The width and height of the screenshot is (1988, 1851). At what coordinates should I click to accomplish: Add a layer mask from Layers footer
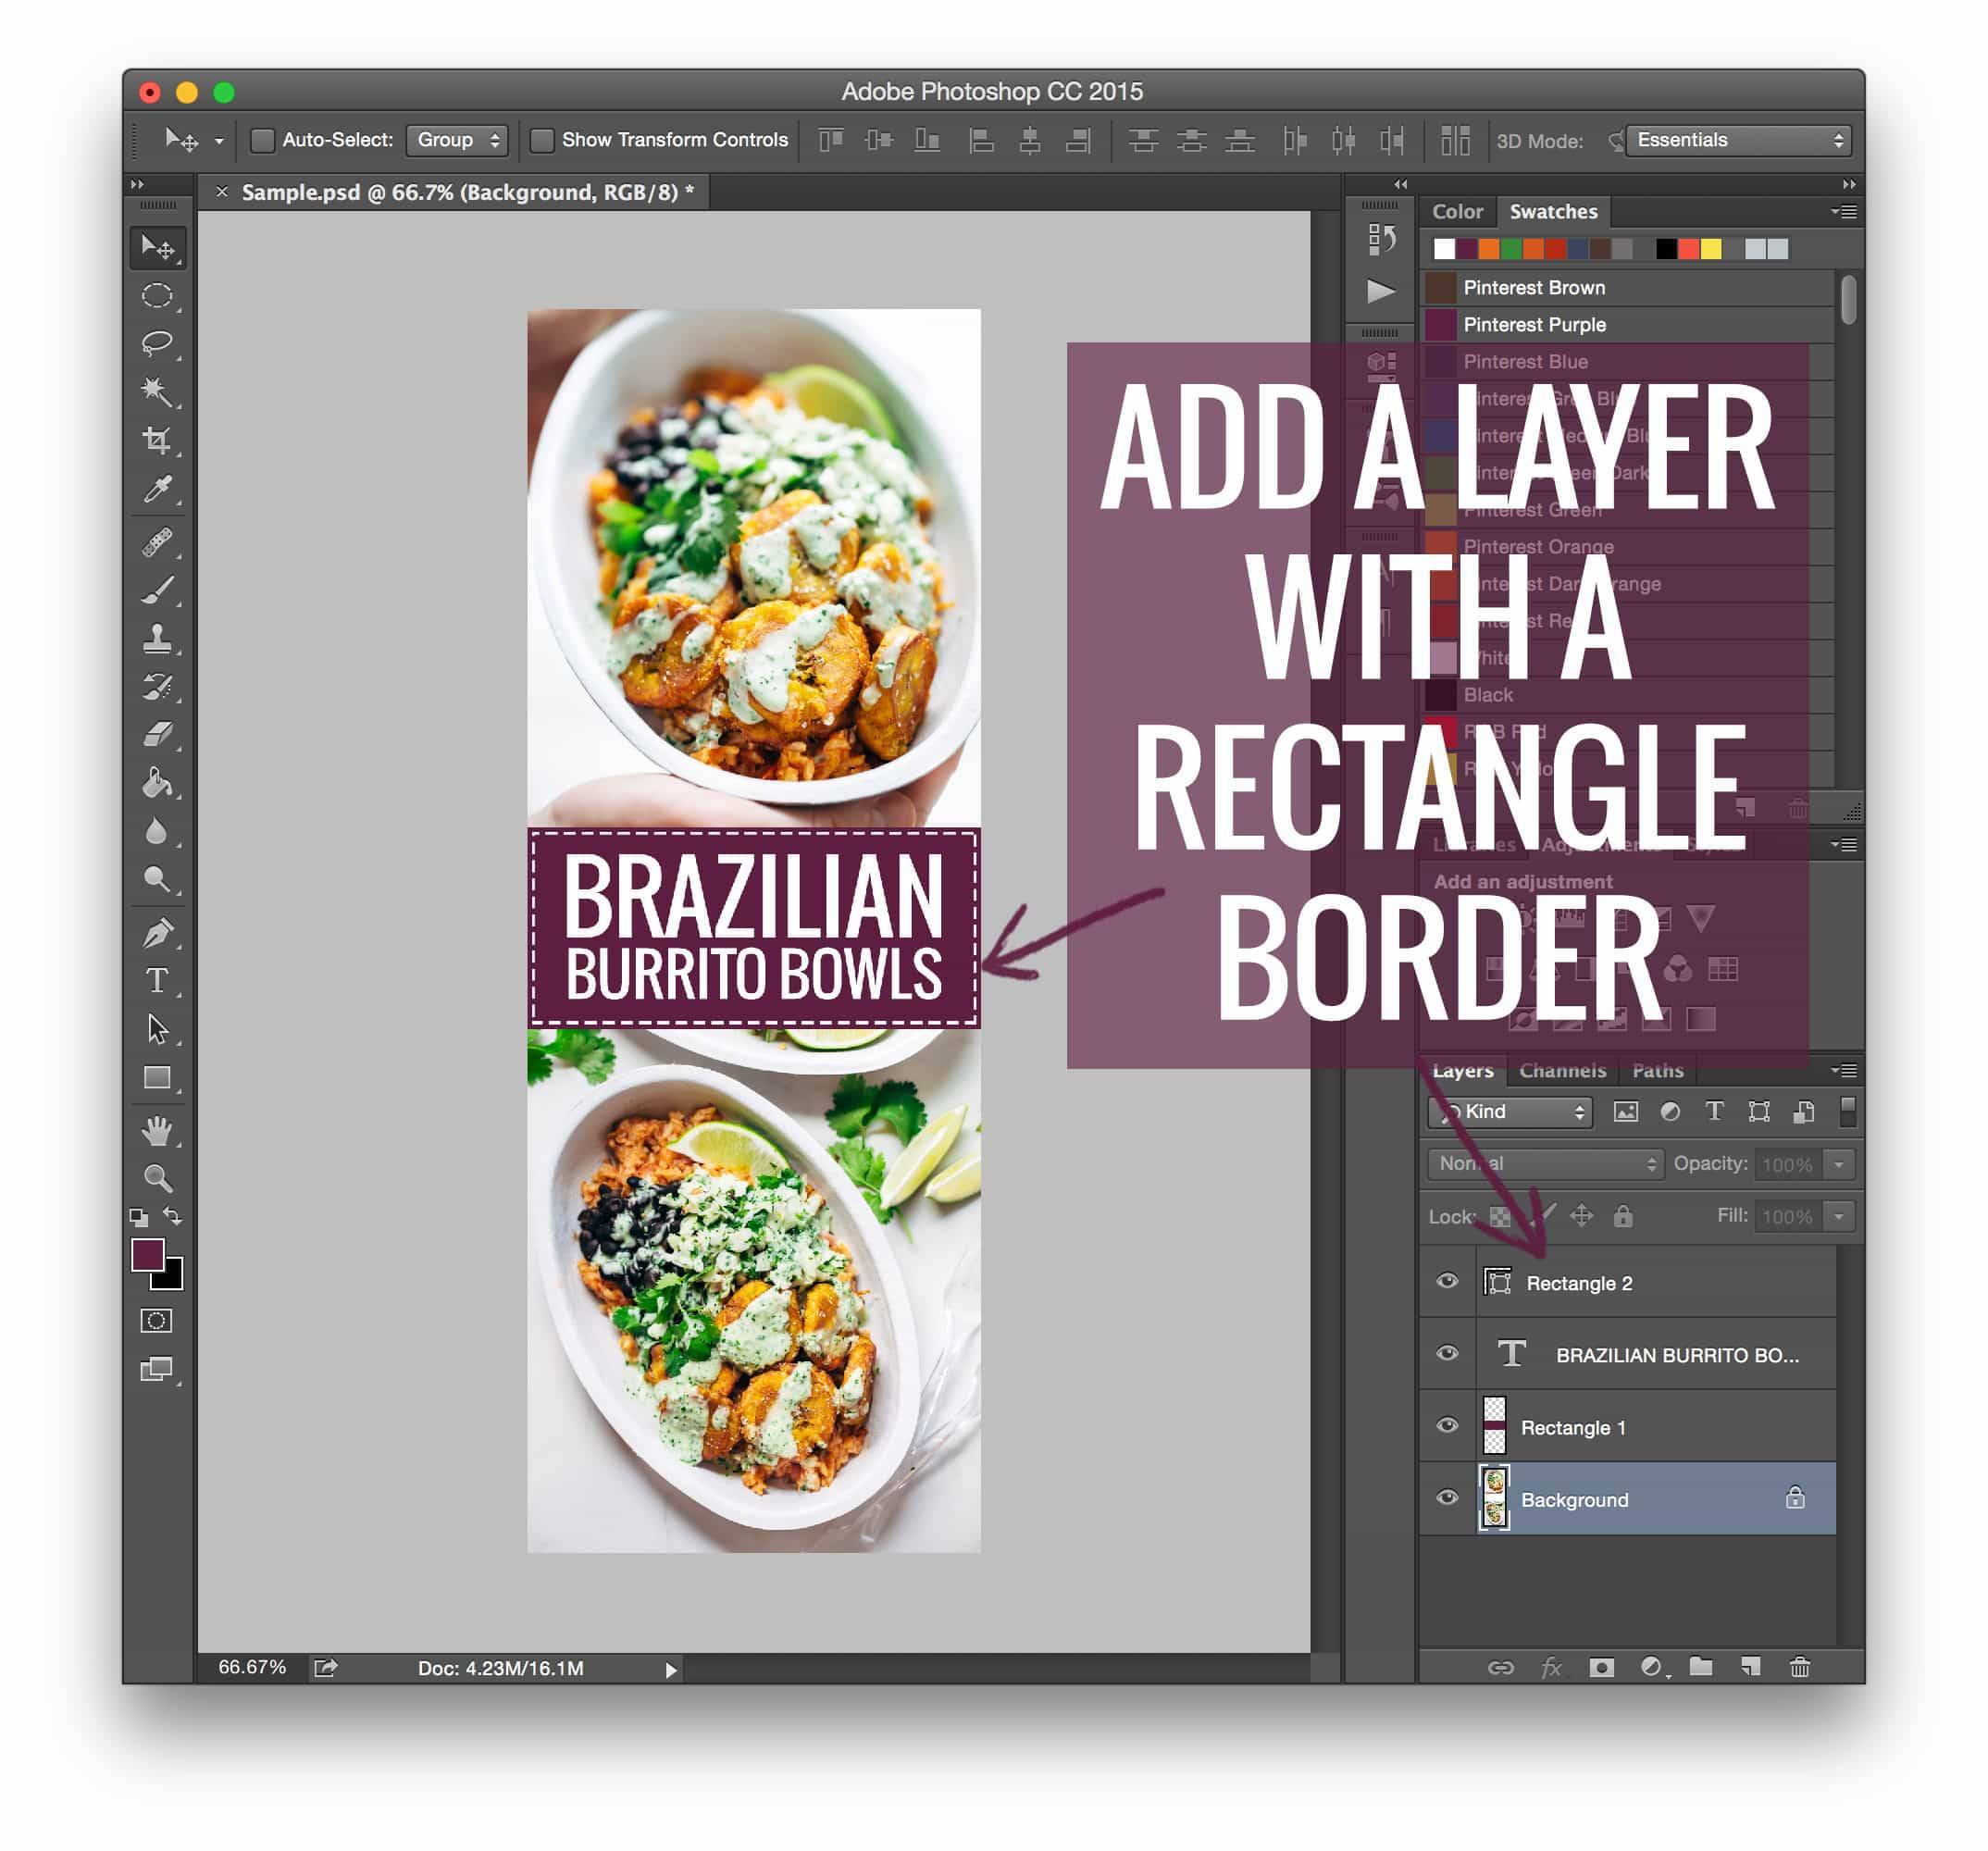1601,1667
